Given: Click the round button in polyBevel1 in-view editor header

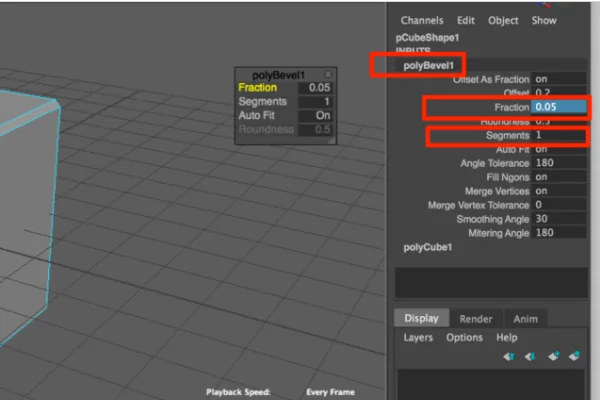Looking at the screenshot, I should (328, 74).
